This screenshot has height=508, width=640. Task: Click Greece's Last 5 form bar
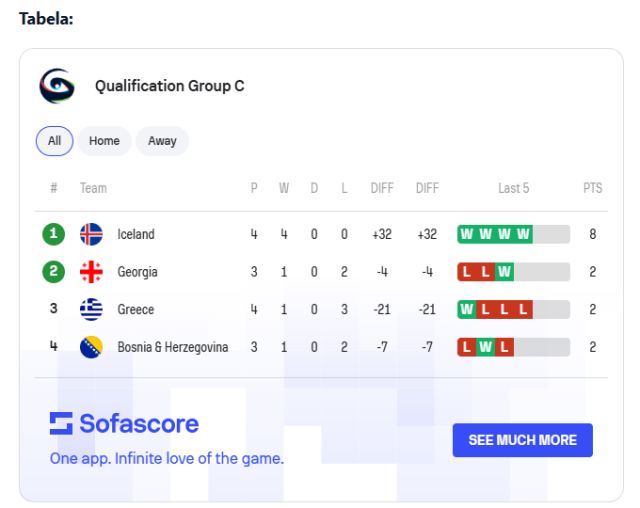(x=513, y=309)
